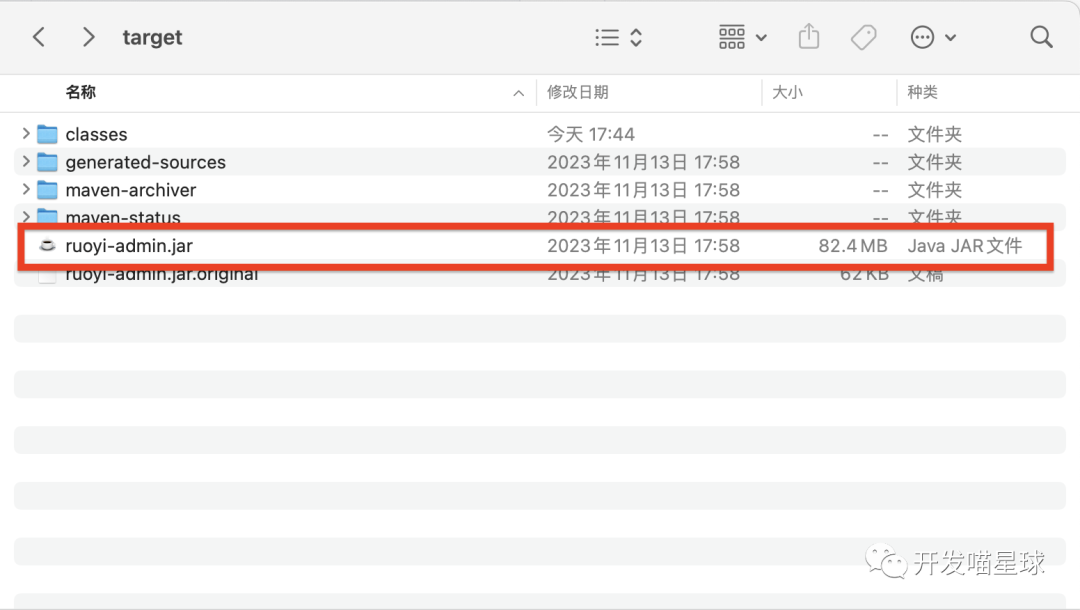The image size is (1080, 610).
Task: Select the generated-sources row name
Action: coord(145,162)
